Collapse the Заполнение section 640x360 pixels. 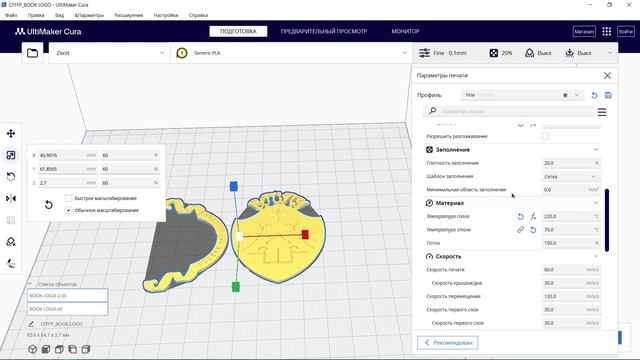[x=596, y=150]
